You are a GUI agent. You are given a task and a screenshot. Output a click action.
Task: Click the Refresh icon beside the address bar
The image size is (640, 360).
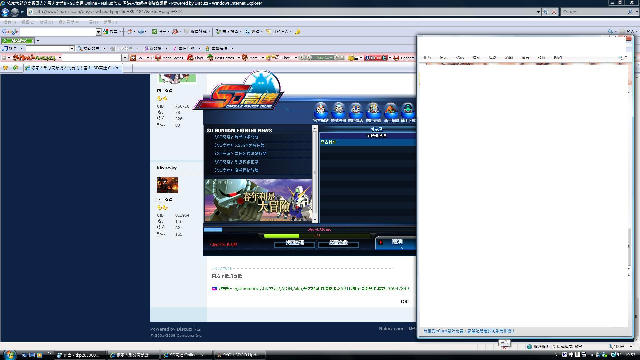coord(546,12)
